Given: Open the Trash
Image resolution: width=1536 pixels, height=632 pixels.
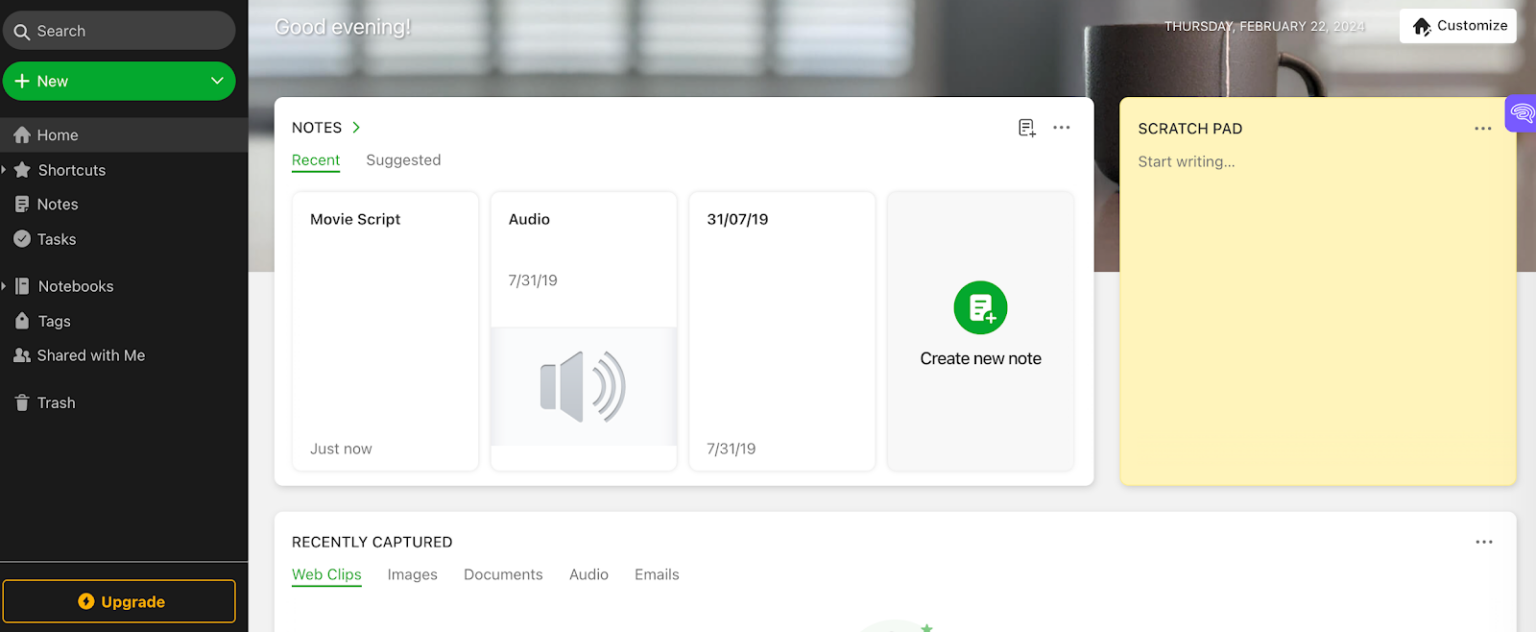Looking at the screenshot, I should (x=56, y=402).
